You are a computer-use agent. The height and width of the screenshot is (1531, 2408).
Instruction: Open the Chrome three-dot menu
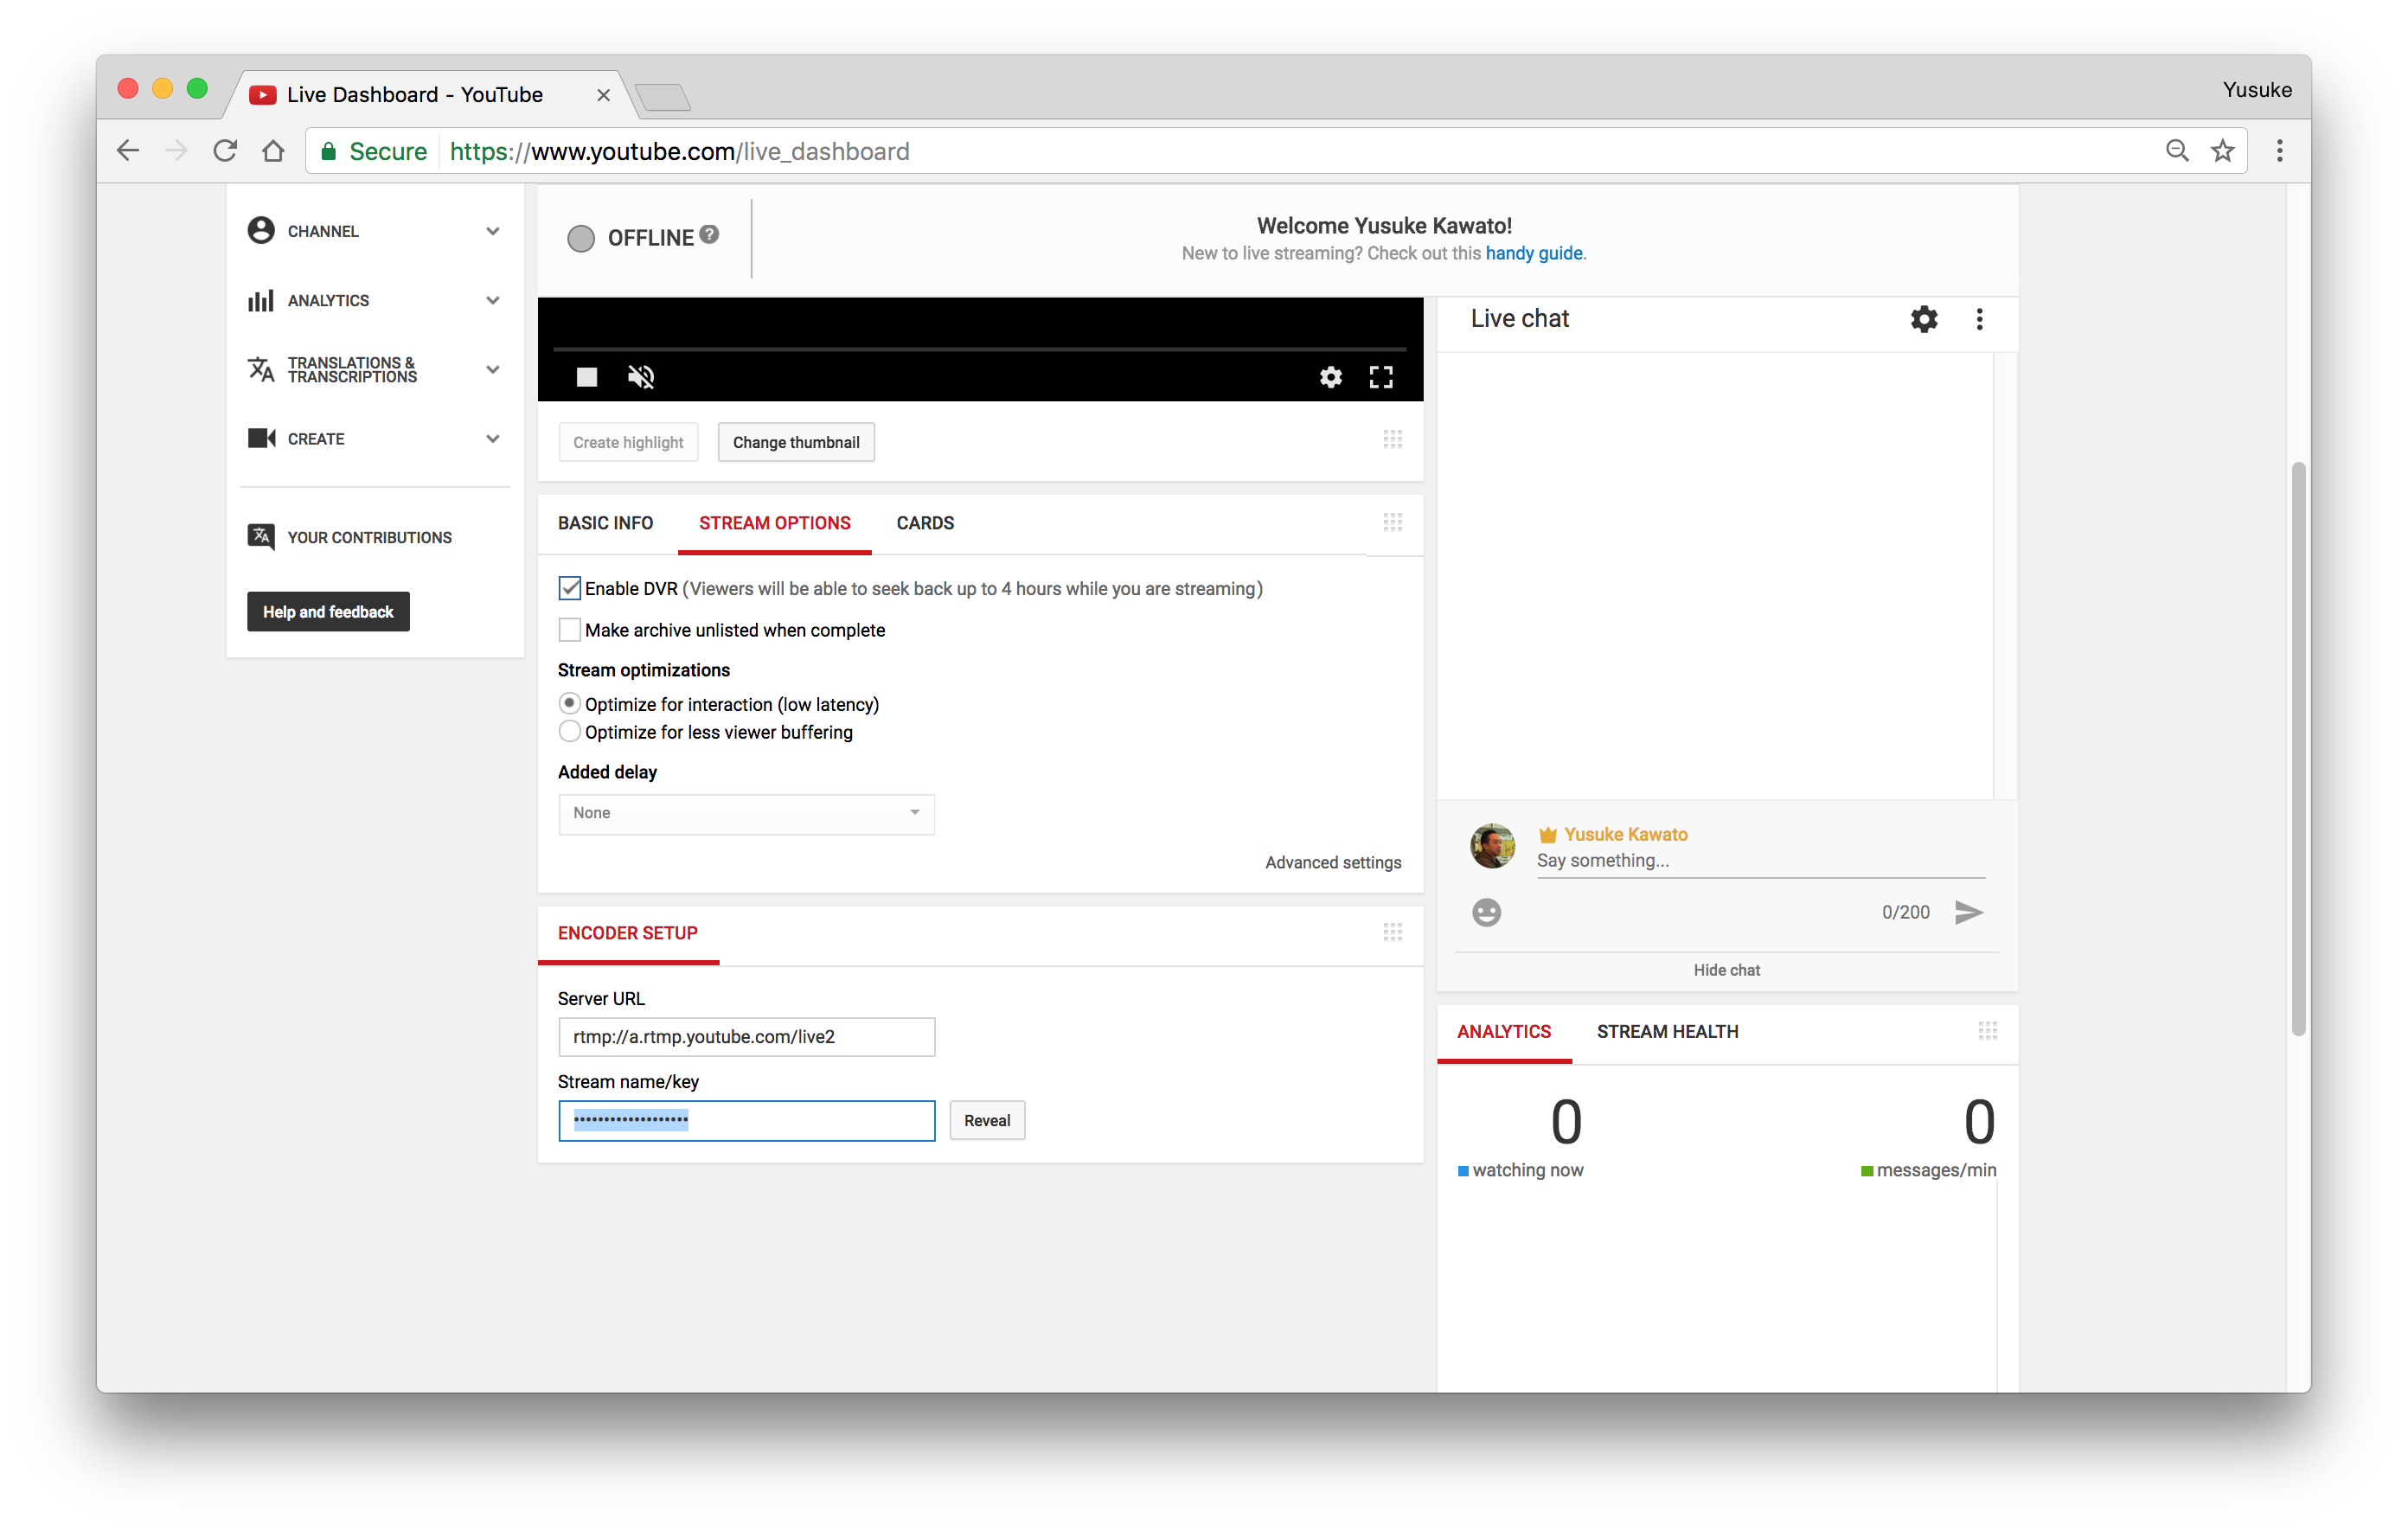coord(2280,151)
